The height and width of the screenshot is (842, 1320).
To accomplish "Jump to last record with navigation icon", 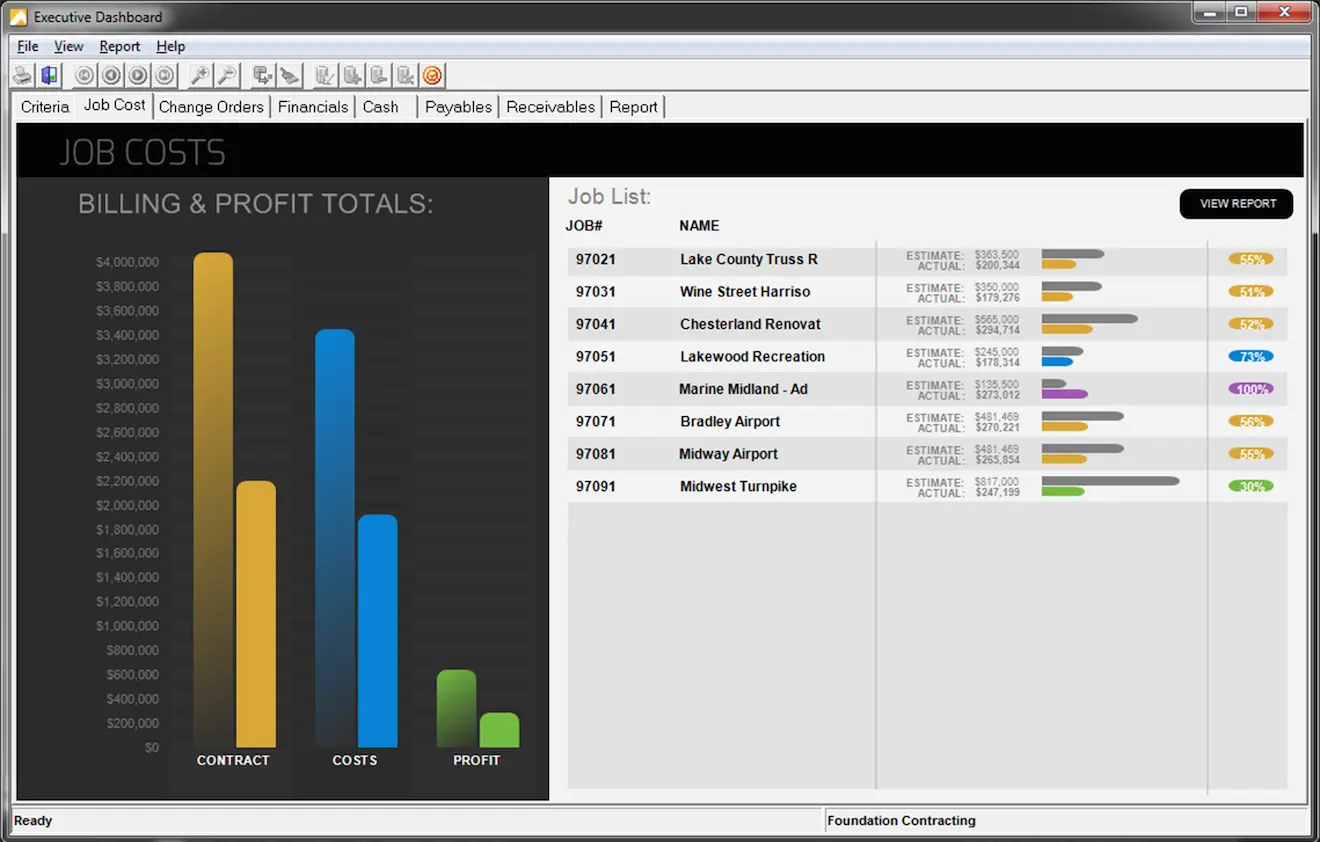I will tap(163, 75).
